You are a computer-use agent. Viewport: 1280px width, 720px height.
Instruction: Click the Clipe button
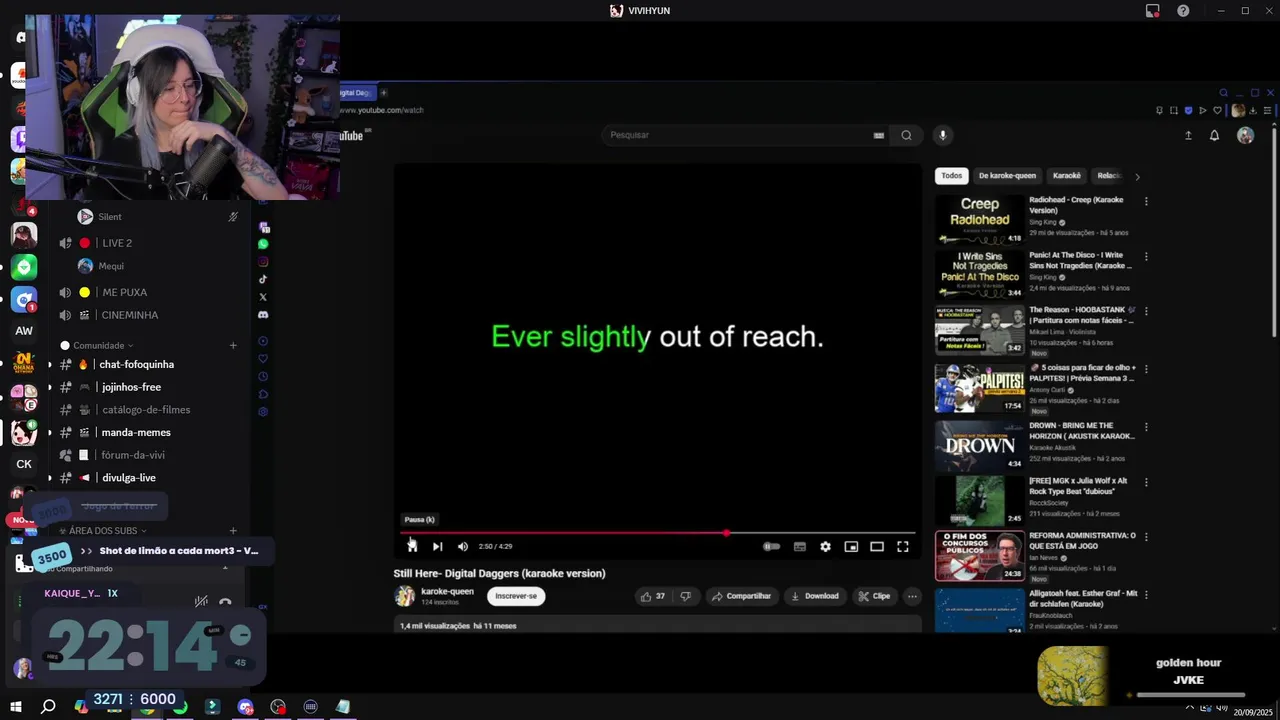coord(874,596)
